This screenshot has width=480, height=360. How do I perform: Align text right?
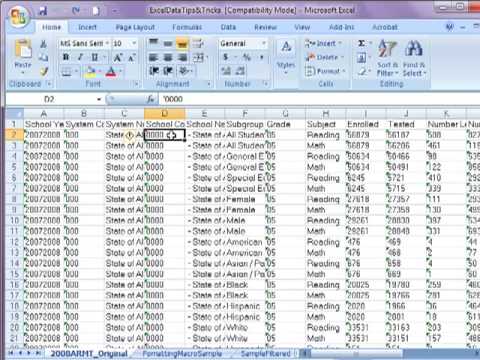point(182,57)
